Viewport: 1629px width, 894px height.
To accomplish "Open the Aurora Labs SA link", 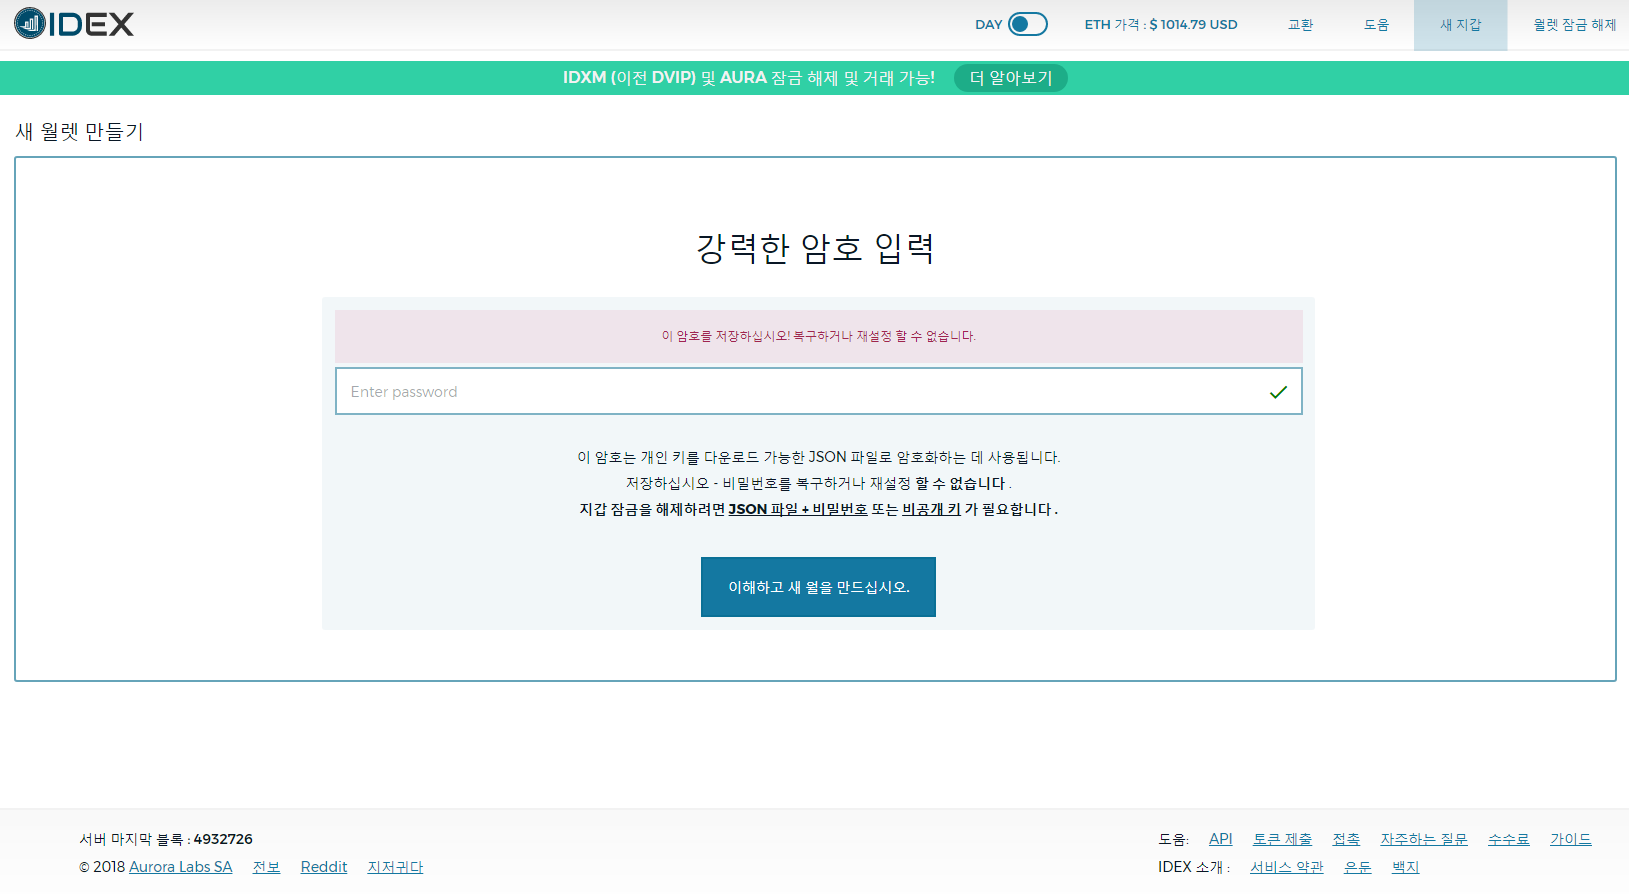I will pyautogui.click(x=180, y=867).
